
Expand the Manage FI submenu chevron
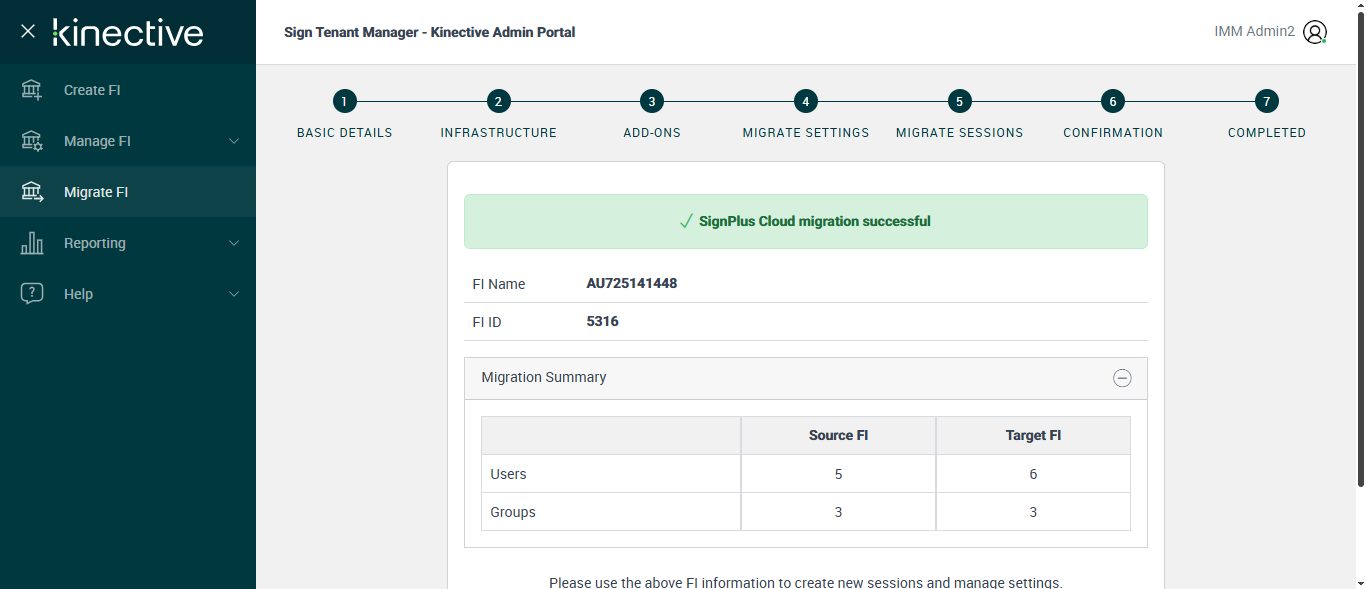pos(234,141)
